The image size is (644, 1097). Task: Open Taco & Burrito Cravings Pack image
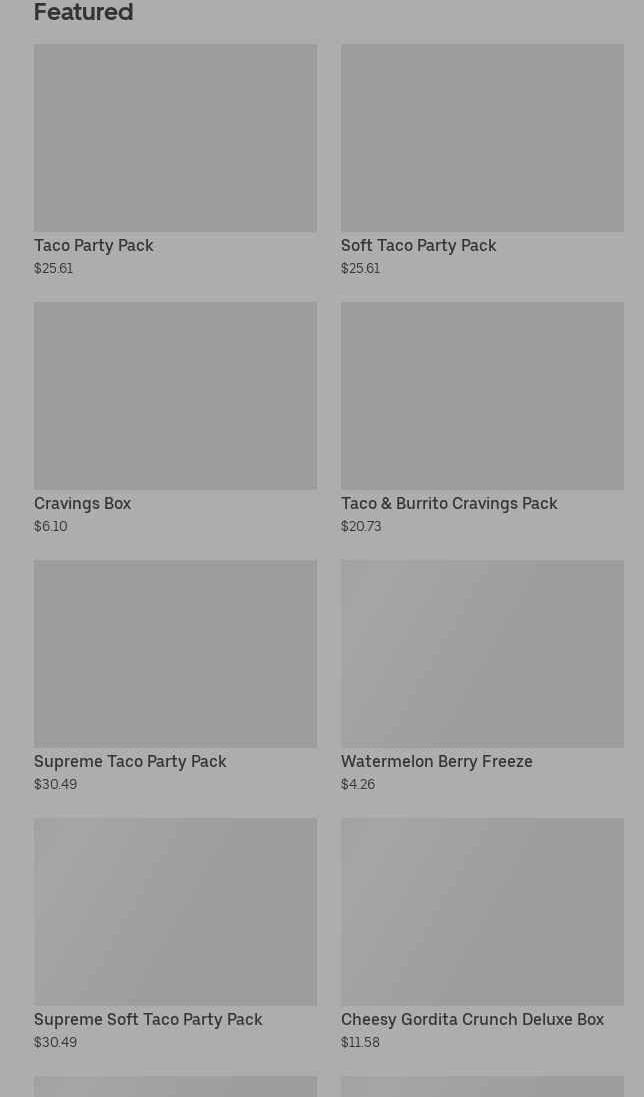click(482, 396)
